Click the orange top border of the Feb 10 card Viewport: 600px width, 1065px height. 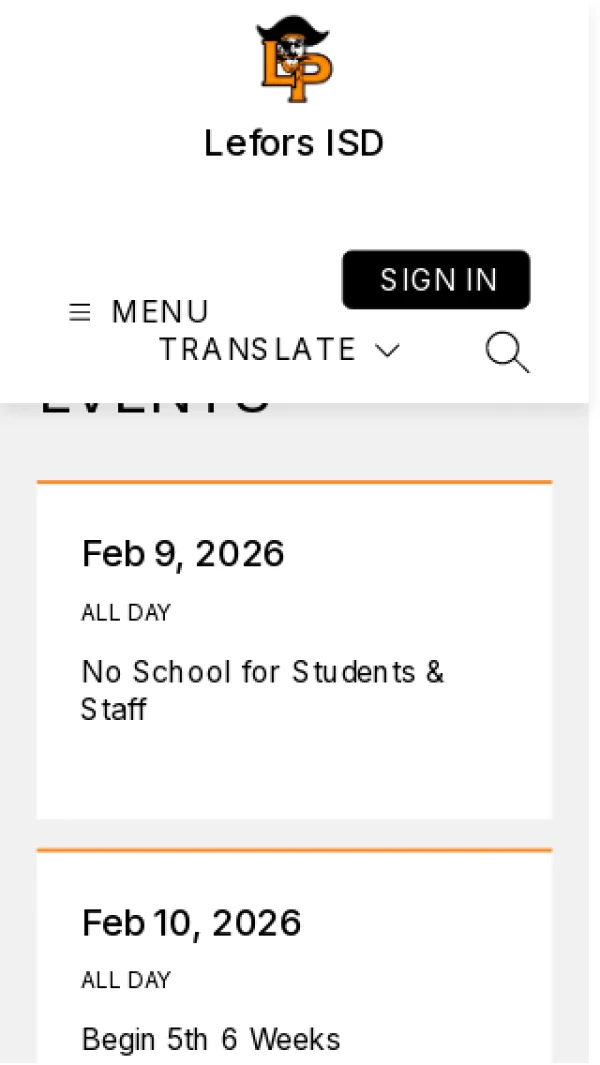(294, 850)
